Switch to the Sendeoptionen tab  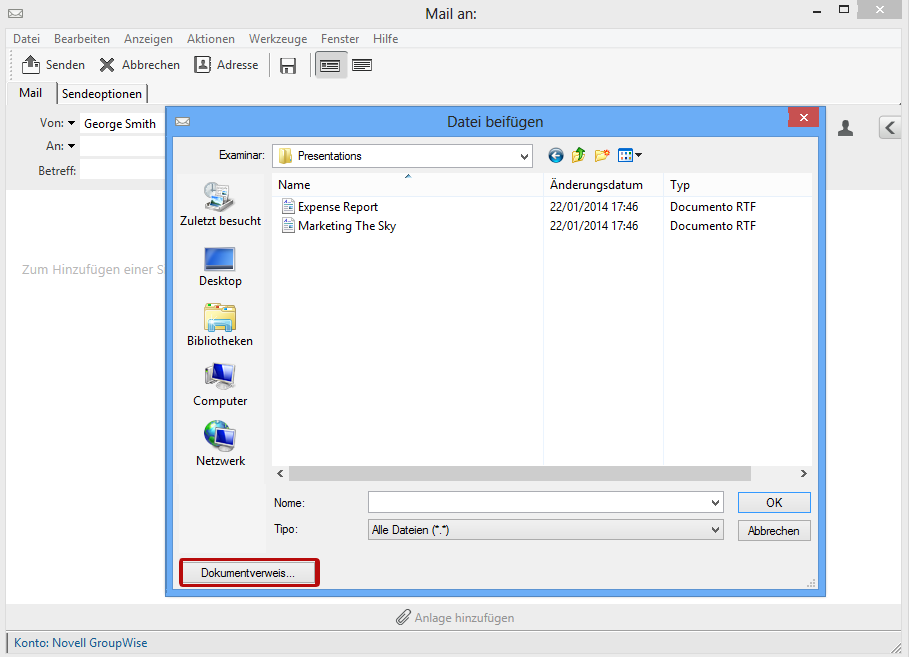click(x=102, y=93)
